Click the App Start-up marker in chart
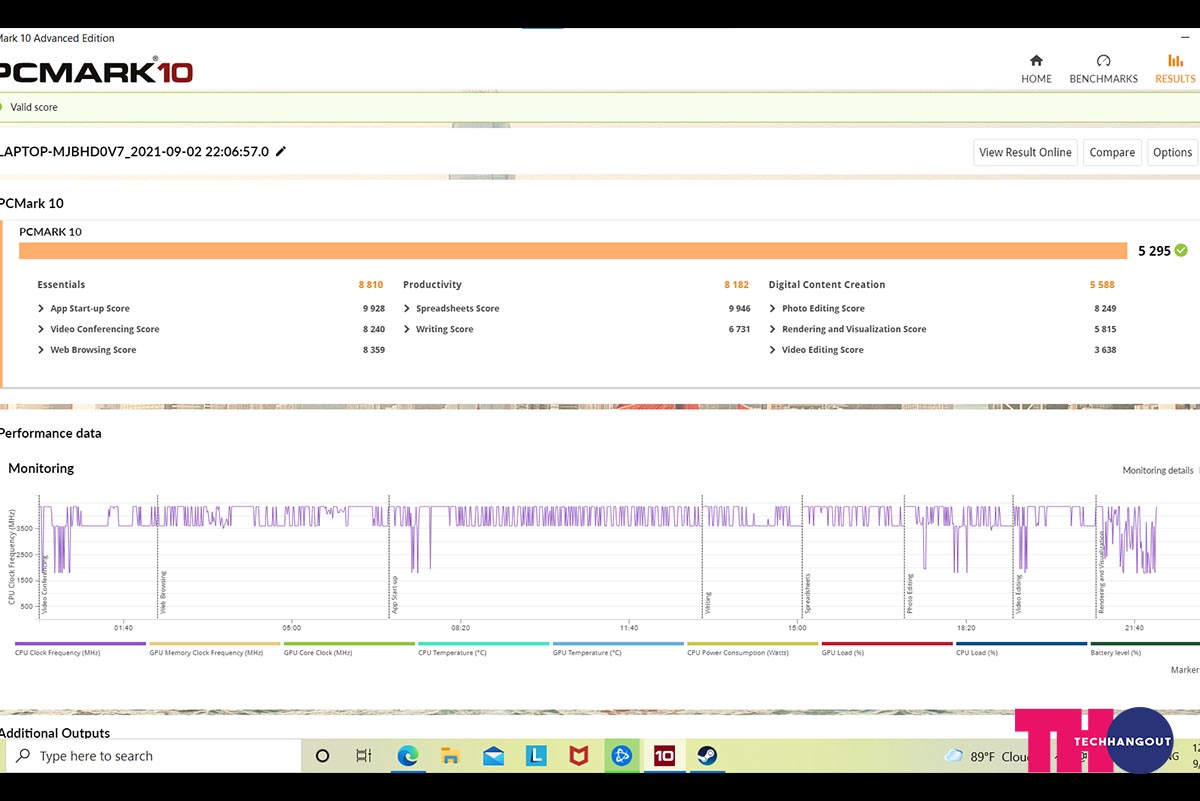Screen dimensions: 1200x801 tap(396, 594)
